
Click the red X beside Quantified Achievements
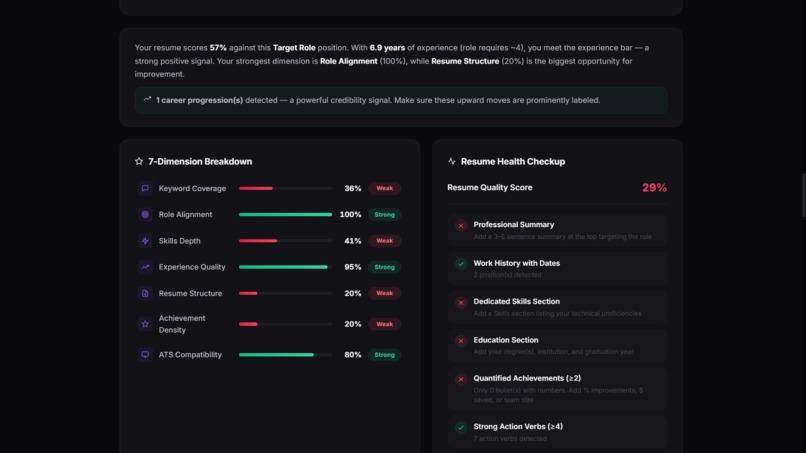pyautogui.click(x=461, y=379)
